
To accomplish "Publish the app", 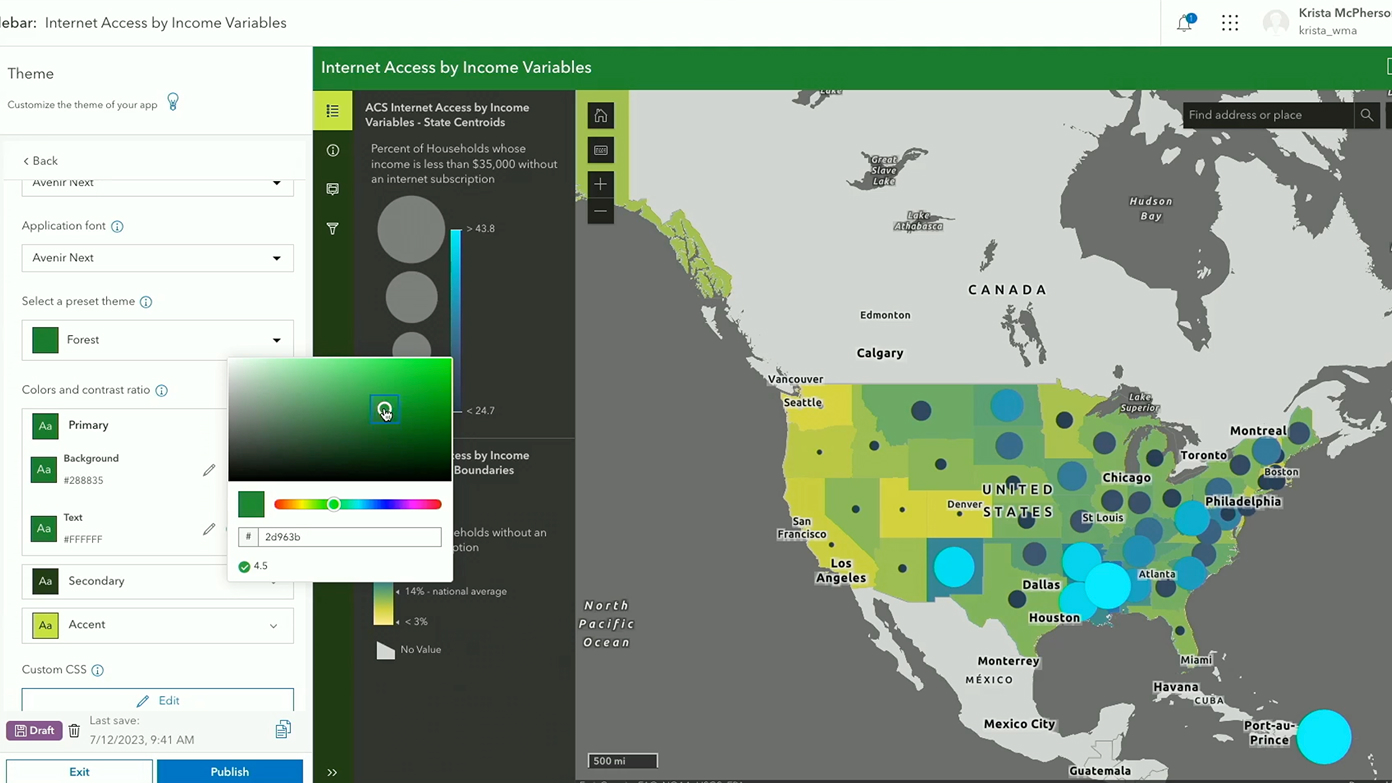I will (x=230, y=772).
